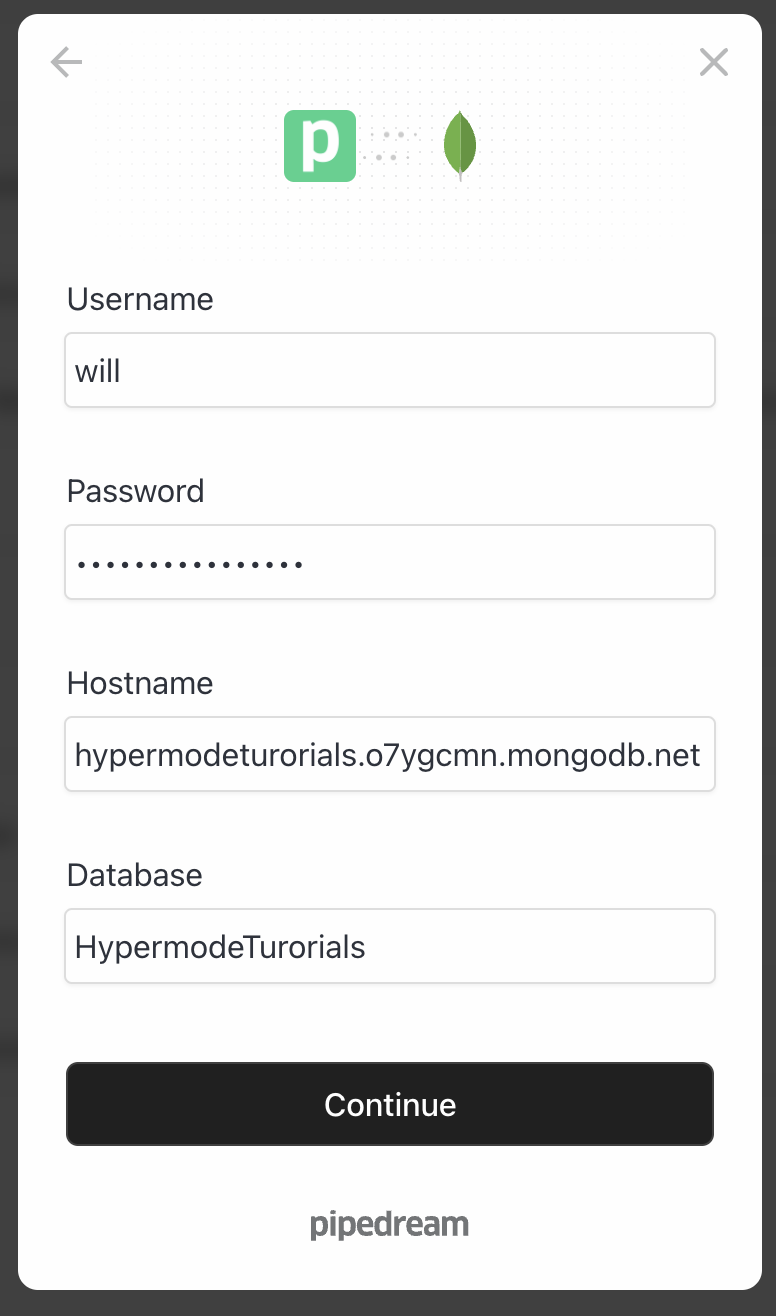Click the masked password dots
This screenshot has width=776, height=1316.
click(190, 561)
